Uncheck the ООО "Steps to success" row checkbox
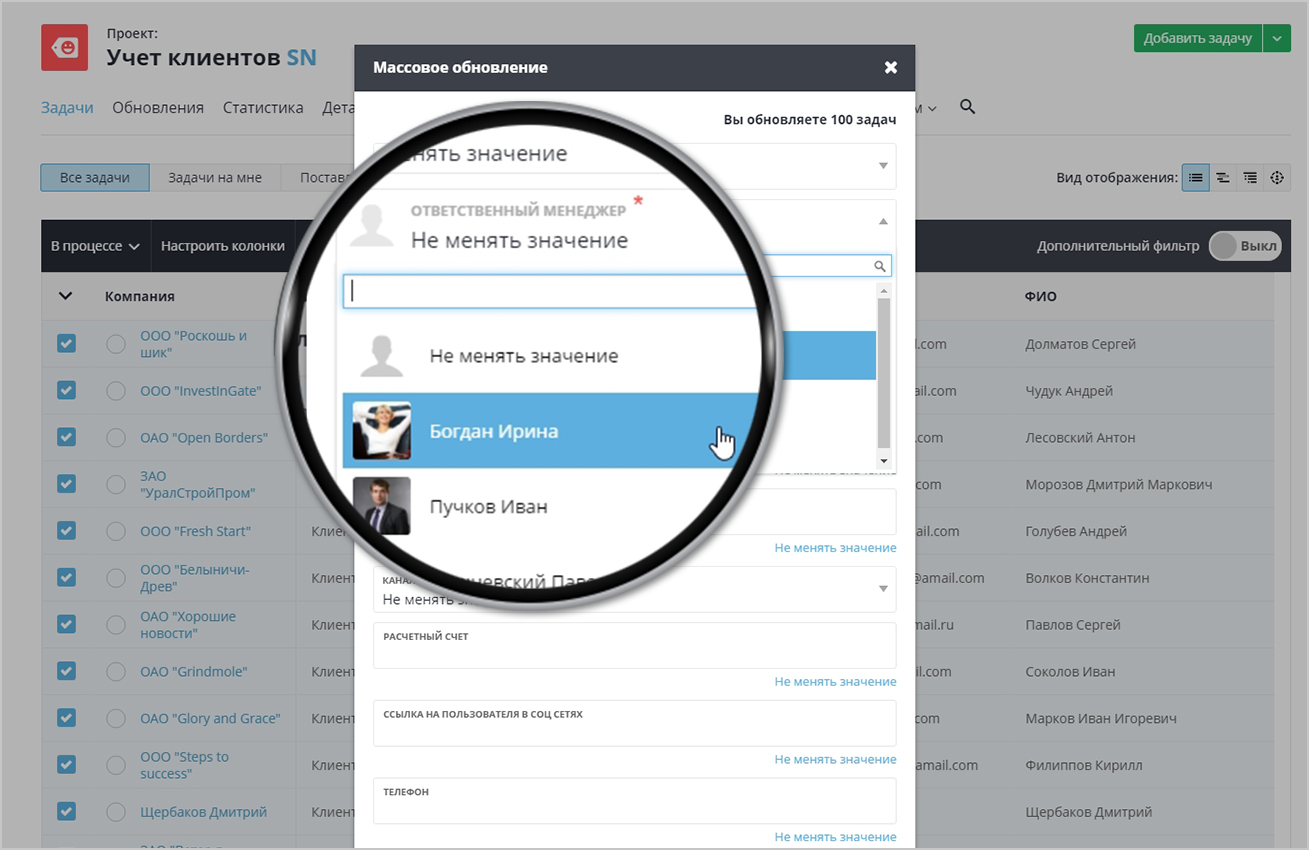The width and height of the screenshot is (1309, 850). coord(66,765)
